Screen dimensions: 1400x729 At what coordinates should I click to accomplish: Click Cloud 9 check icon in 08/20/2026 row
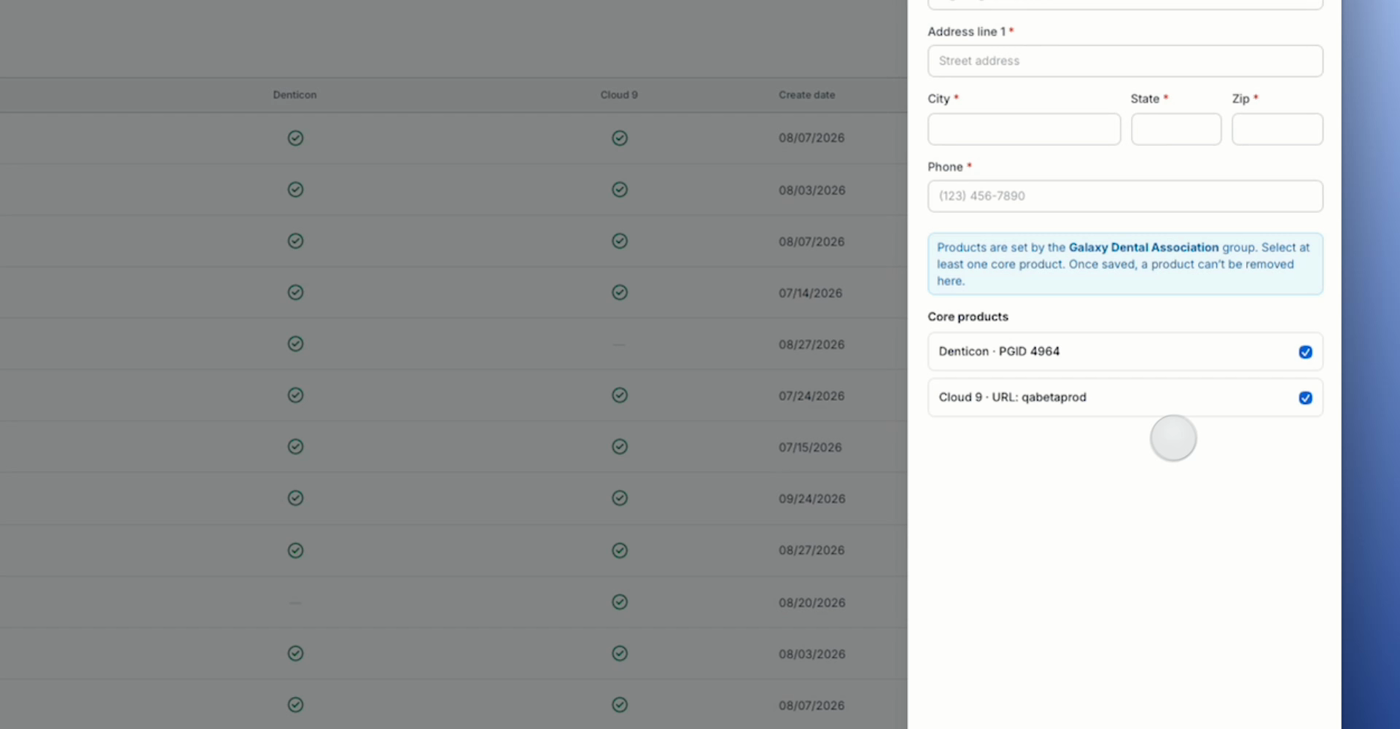pyautogui.click(x=620, y=602)
